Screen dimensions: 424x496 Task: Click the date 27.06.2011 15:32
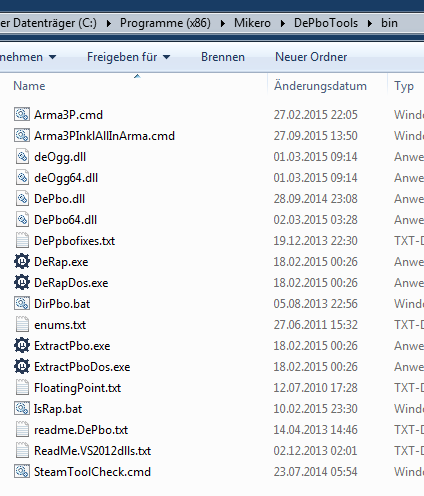[x=315, y=325]
